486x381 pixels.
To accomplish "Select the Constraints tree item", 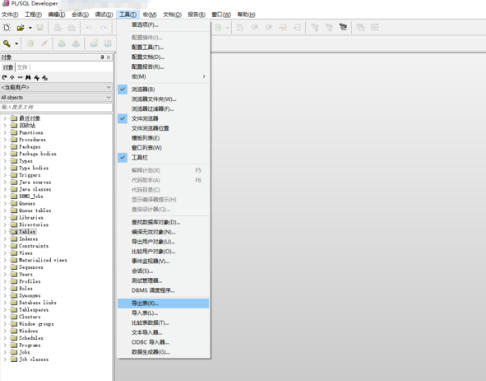I will tap(34, 246).
